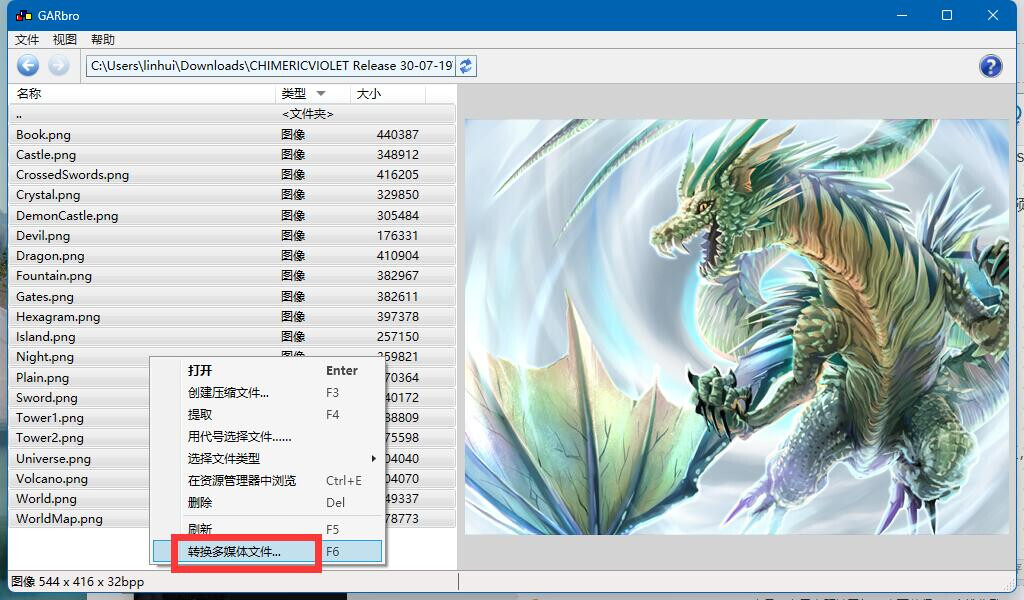Open the 帮助 menu
This screenshot has width=1024, height=600.
[x=103, y=40]
